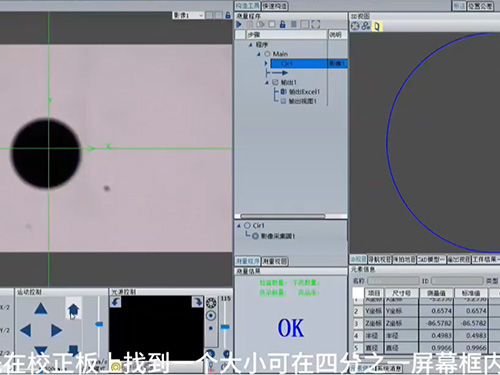Select the ring light icon

coord(211,303)
